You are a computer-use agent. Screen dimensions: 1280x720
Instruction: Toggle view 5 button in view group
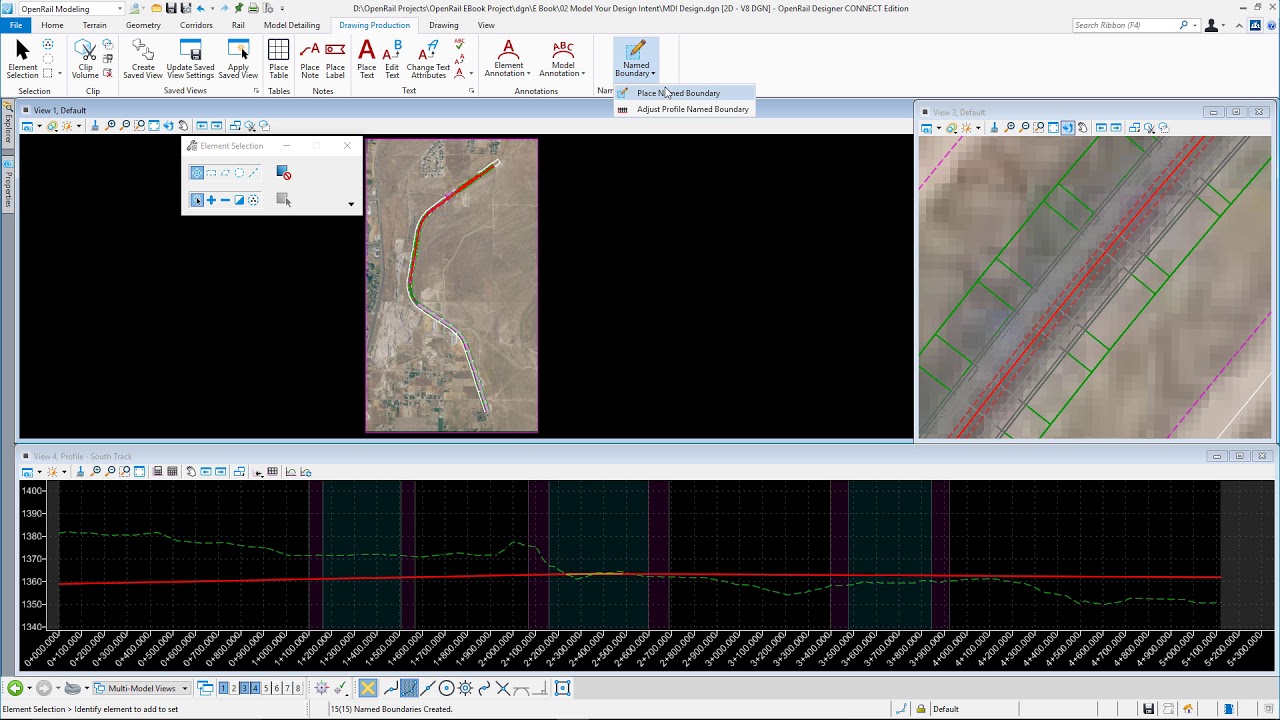(x=265, y=688)
